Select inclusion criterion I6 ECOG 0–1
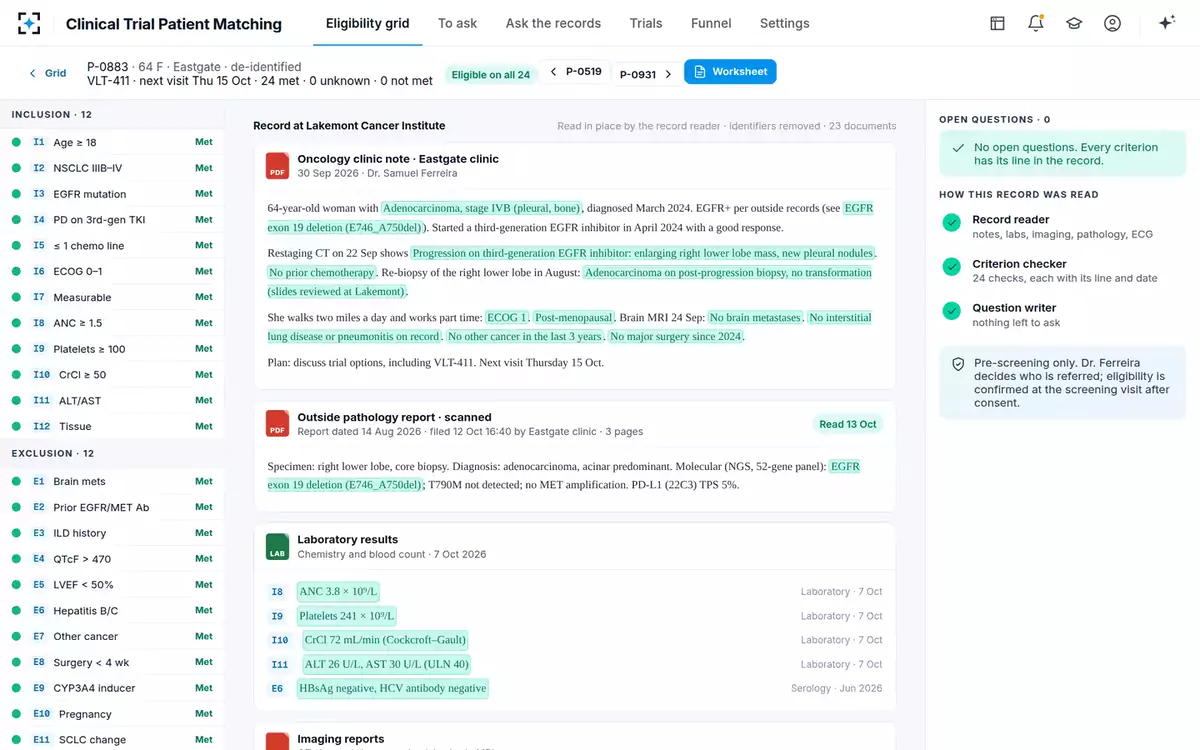This screenshot has width=1200, height=750. tap(112, 271)
